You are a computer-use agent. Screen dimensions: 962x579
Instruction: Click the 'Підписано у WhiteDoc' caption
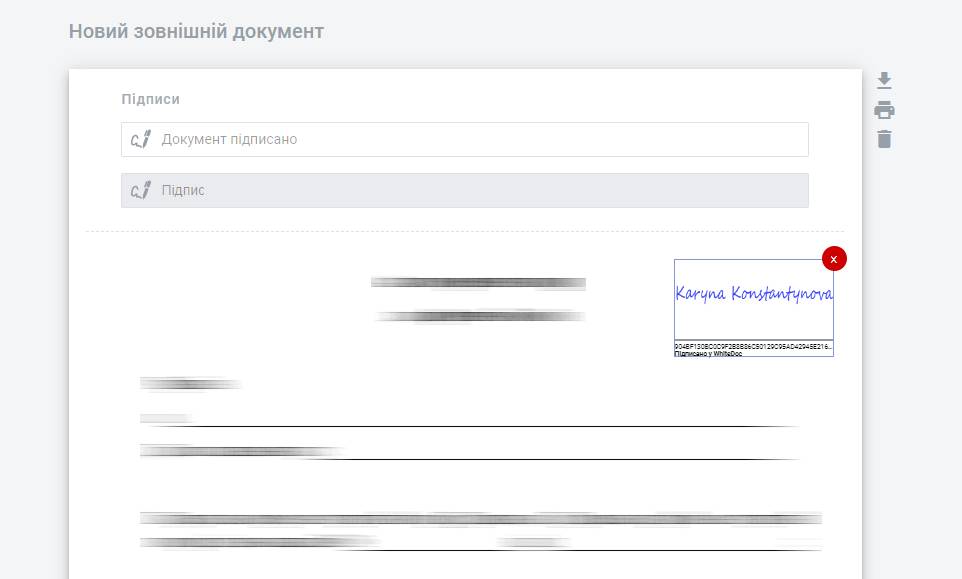pyautogui.click(x=709, y=353)
